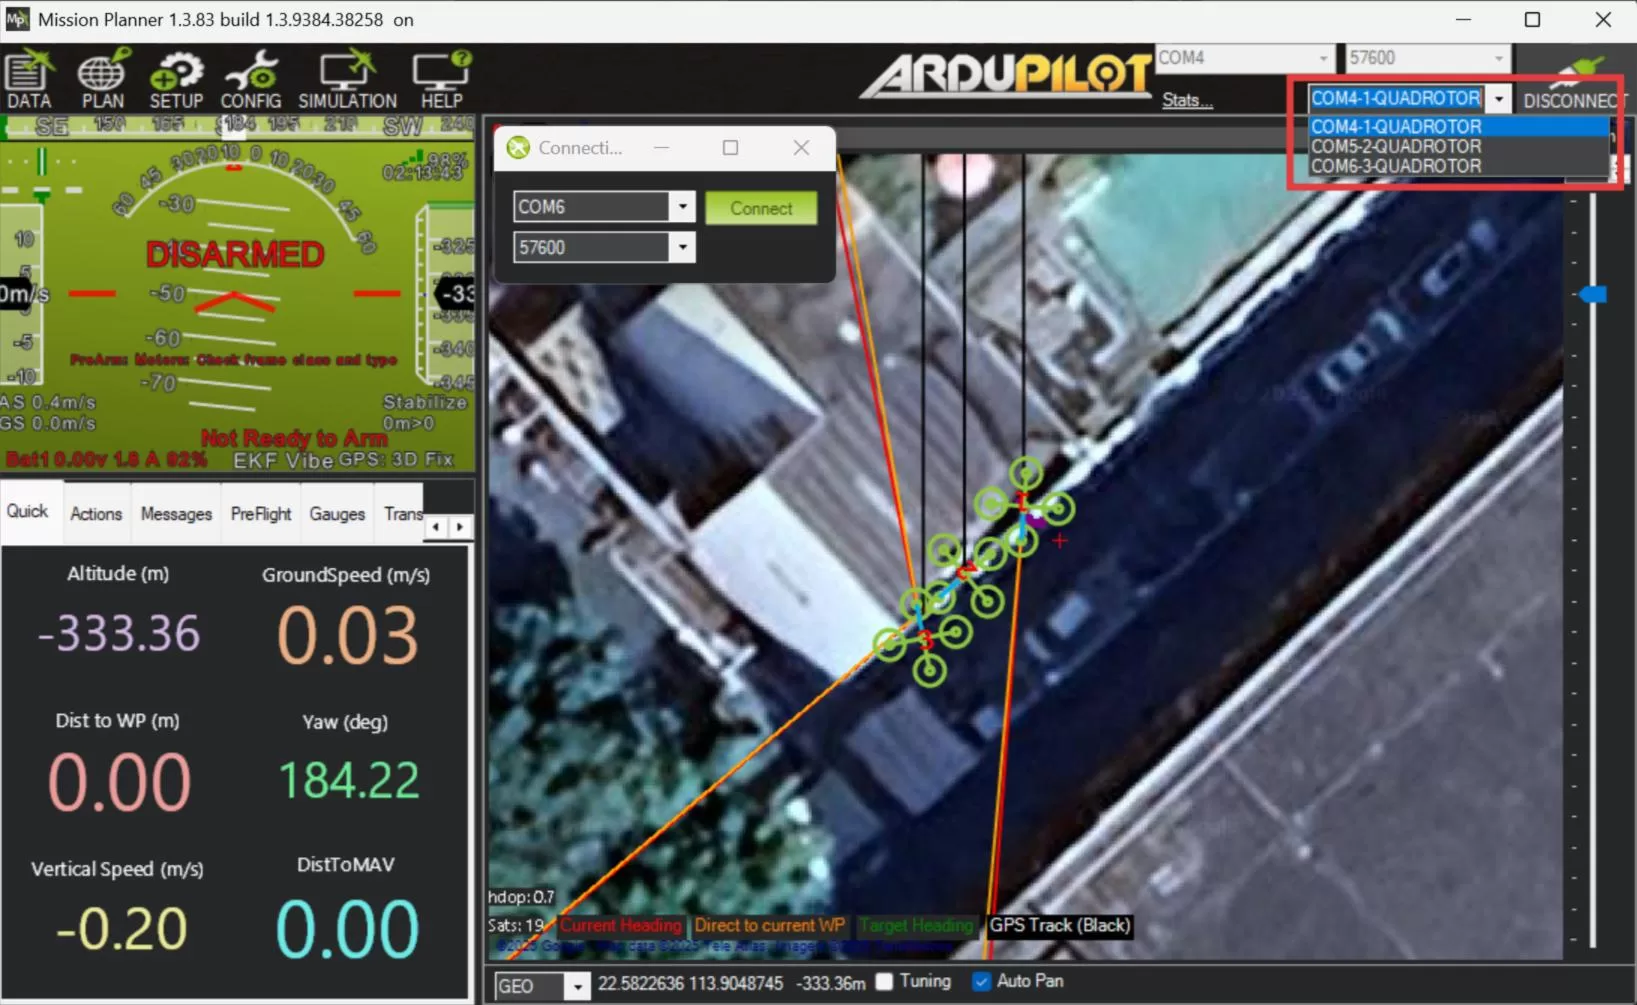
Task: Click the Vertical Speed value -0.20
Action: (x=121, y=929)
